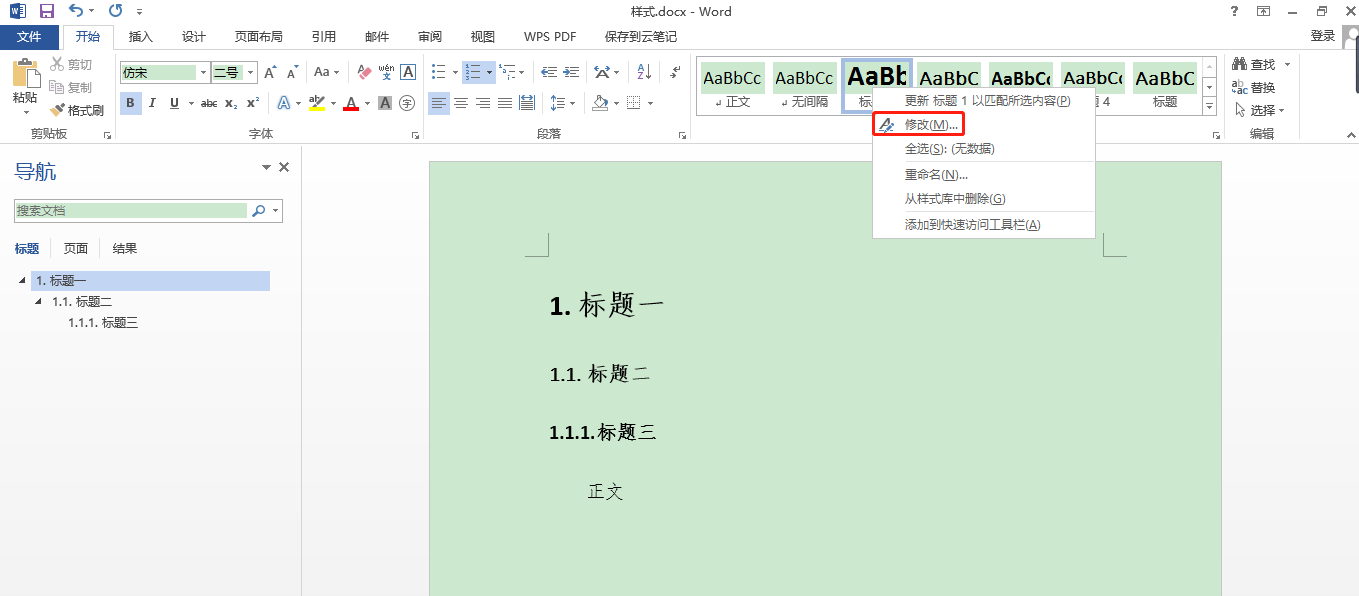Open the line spacing dropdown
This screenshot has height=596, width=1359.
click(x=562, y=103)
